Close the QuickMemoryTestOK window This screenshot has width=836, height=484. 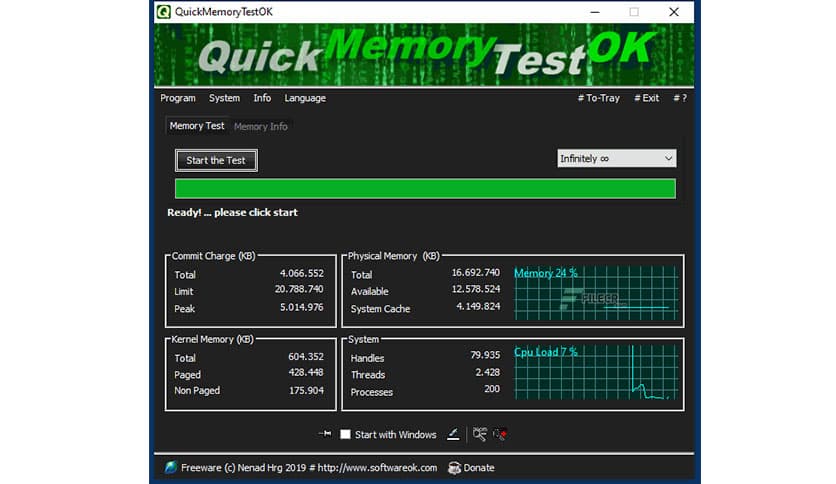[674, 12]
